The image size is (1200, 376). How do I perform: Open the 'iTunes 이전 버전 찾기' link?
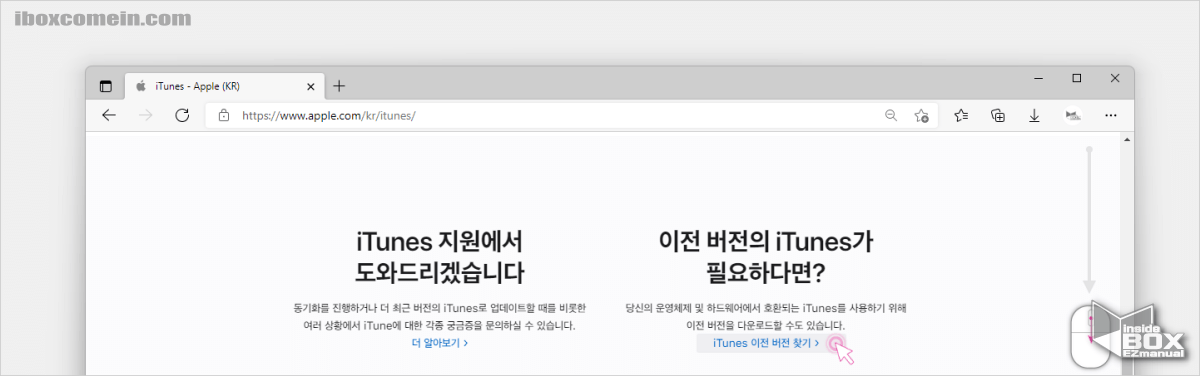pyautogui.click(x=766, y=343)
